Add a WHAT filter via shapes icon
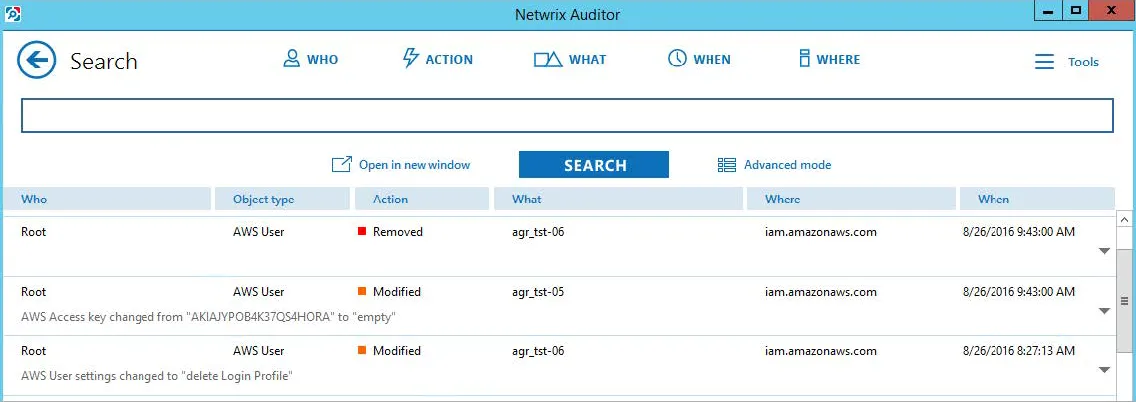This screenshot has width=1136, height=402. (548, 59)
